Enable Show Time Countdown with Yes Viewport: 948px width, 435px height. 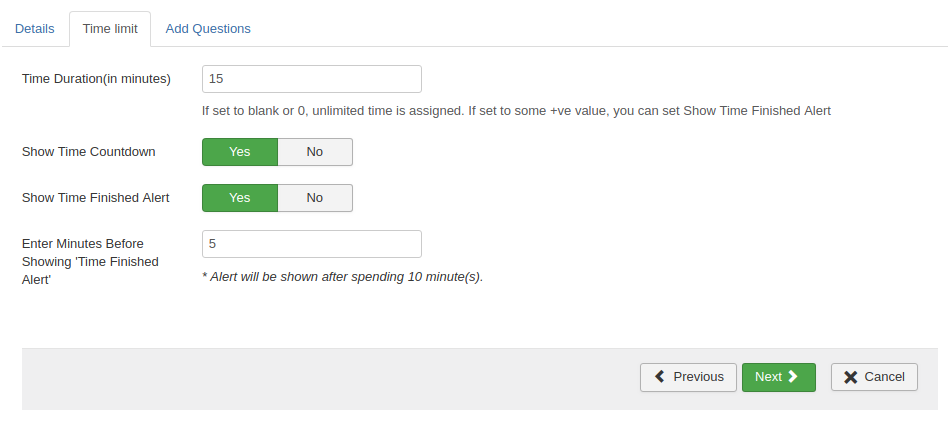pos(239,152)
